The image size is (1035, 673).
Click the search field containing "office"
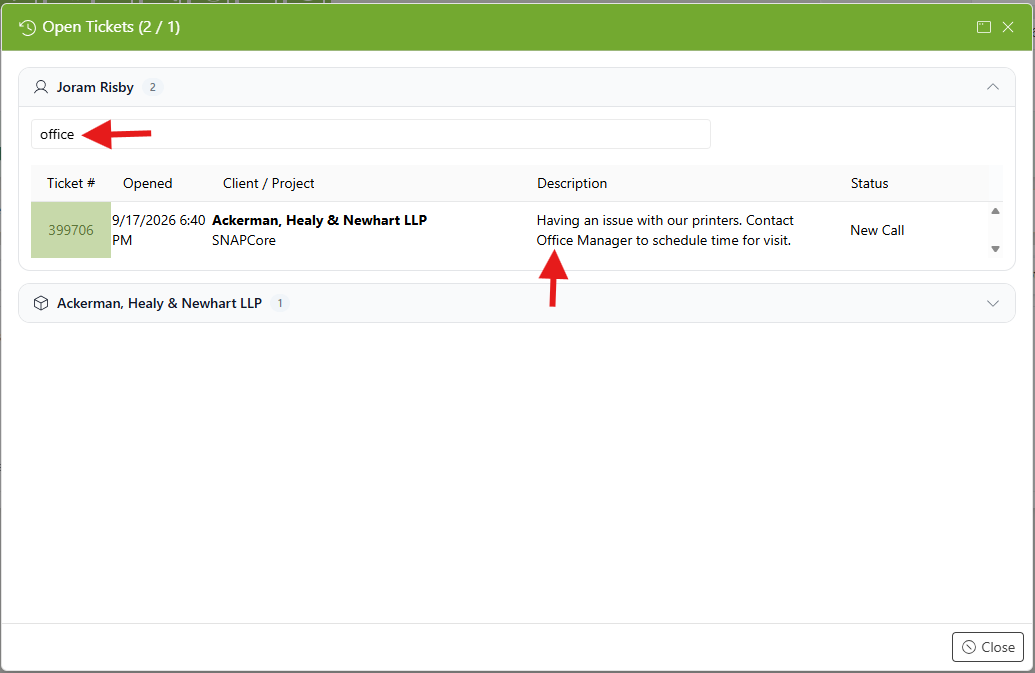click(x=371, y=134)
